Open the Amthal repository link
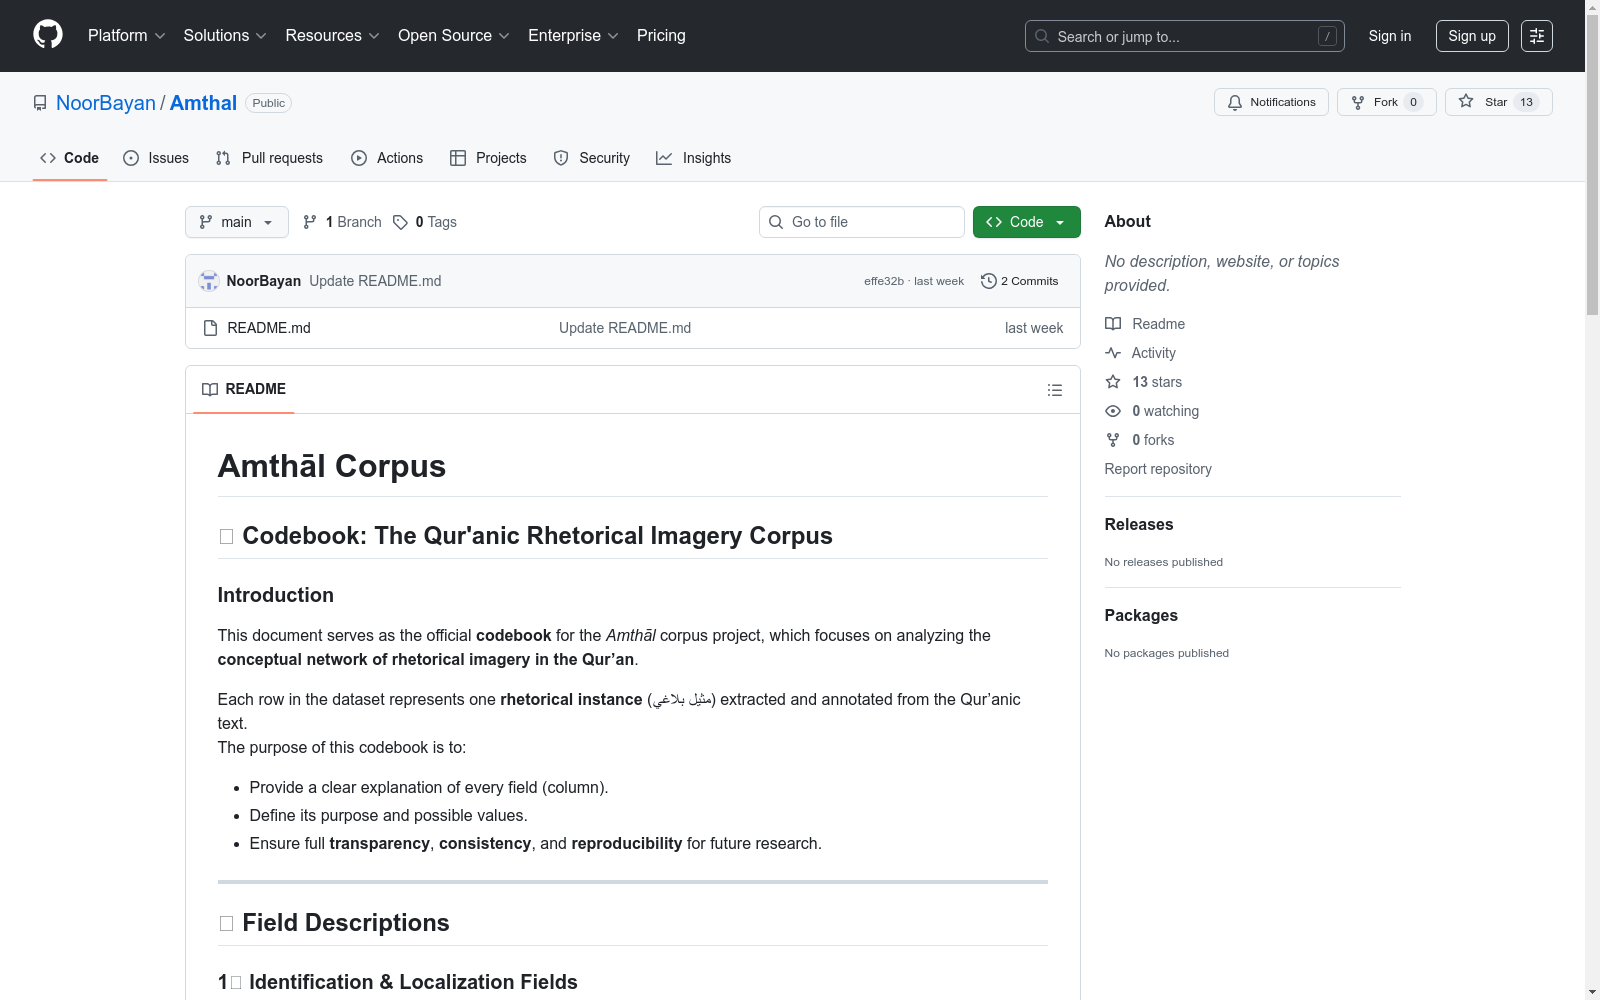This screenshot has width=1600, height=1000. [203, 103]
